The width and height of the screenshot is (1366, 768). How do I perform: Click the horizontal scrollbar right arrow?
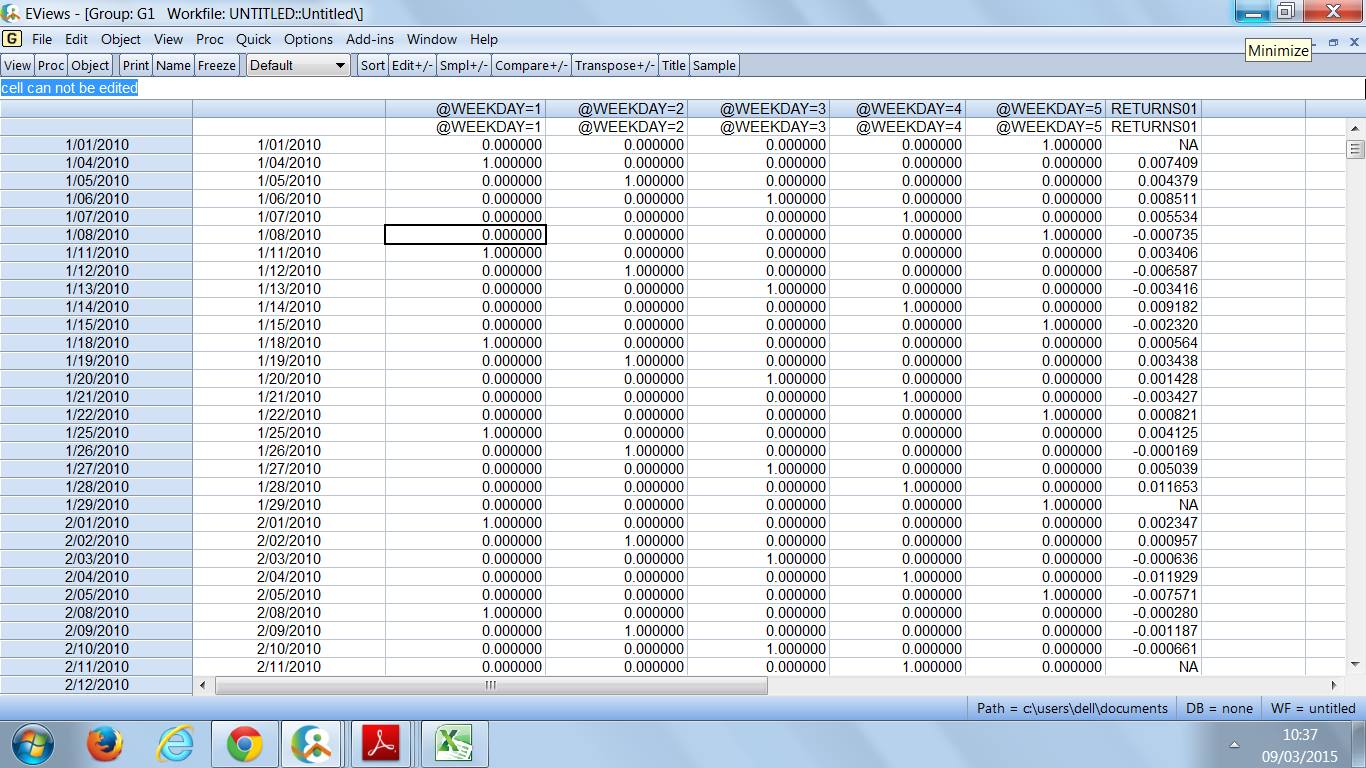1333,685
